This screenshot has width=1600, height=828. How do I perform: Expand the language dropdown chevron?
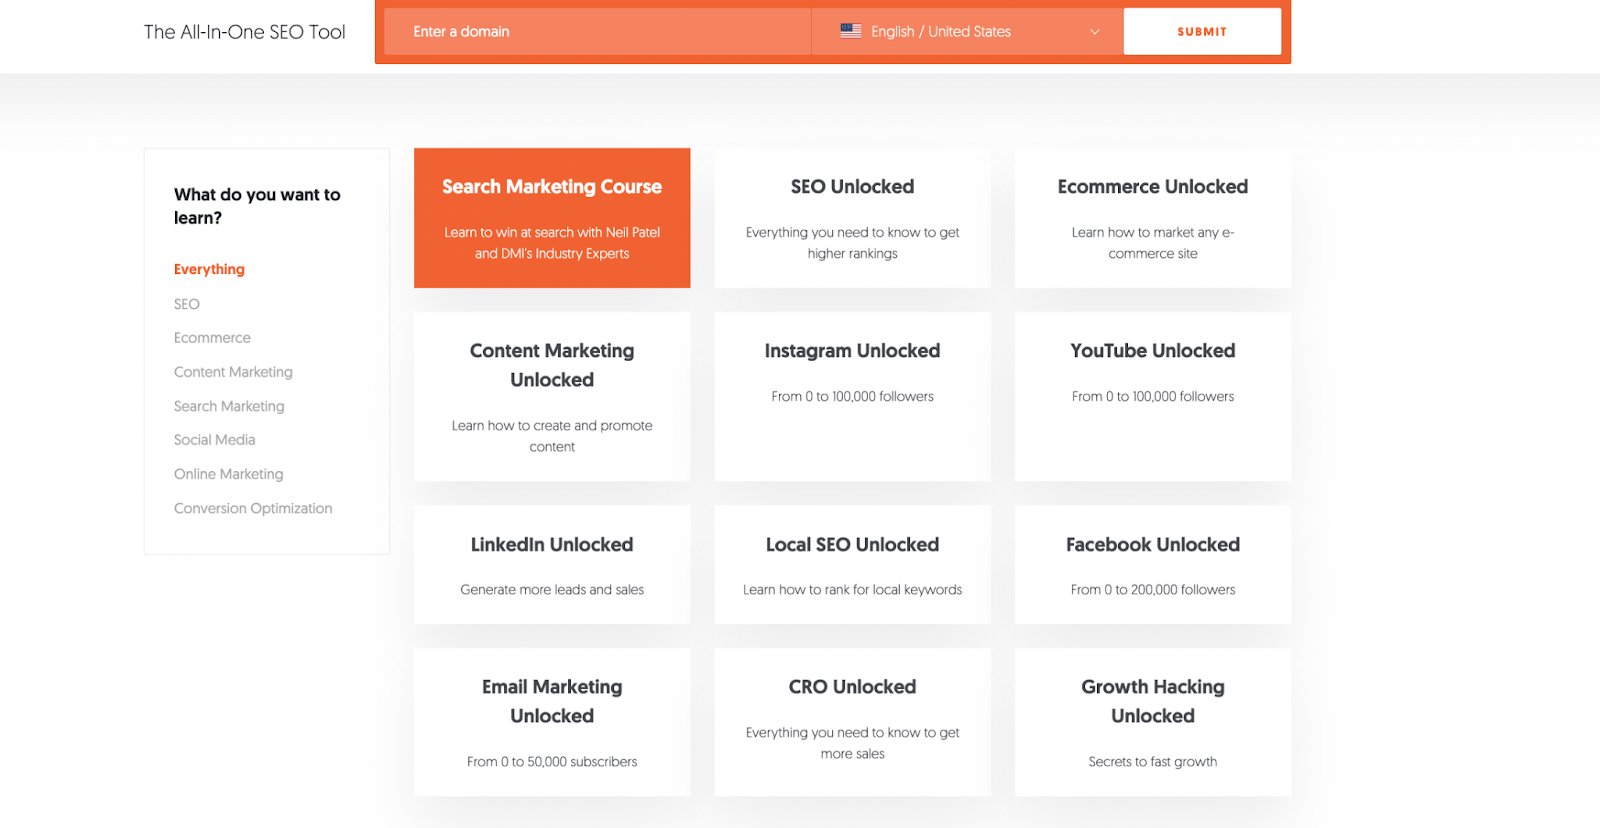1094,32
